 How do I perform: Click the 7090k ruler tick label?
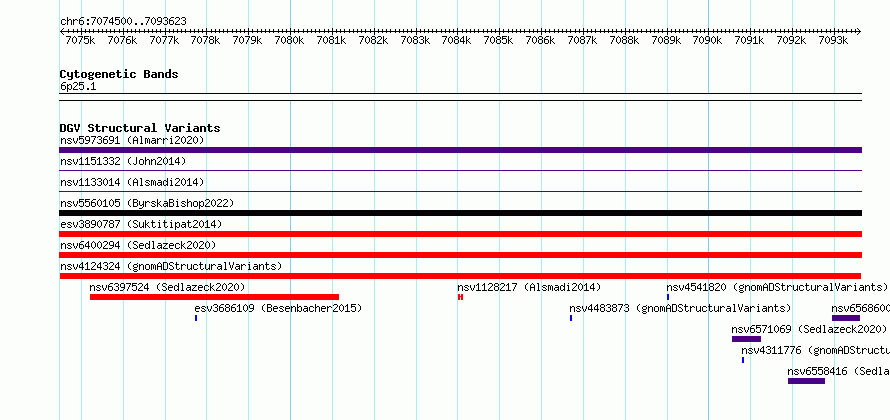[x=708, y=40]
